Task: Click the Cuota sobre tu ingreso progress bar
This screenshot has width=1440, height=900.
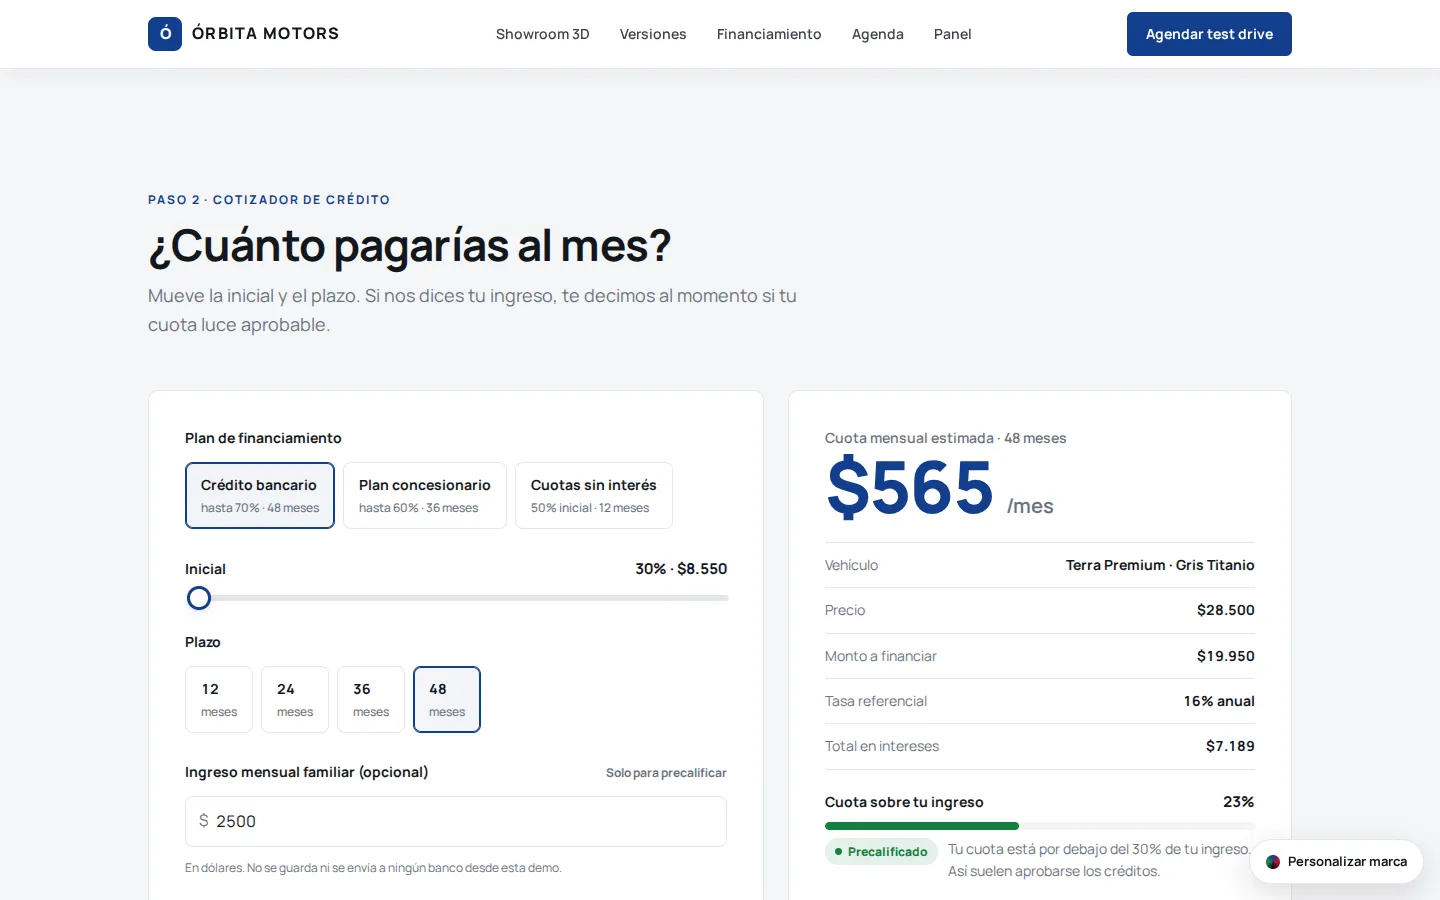Action: pyautogui.click(x=1040, y=826)
